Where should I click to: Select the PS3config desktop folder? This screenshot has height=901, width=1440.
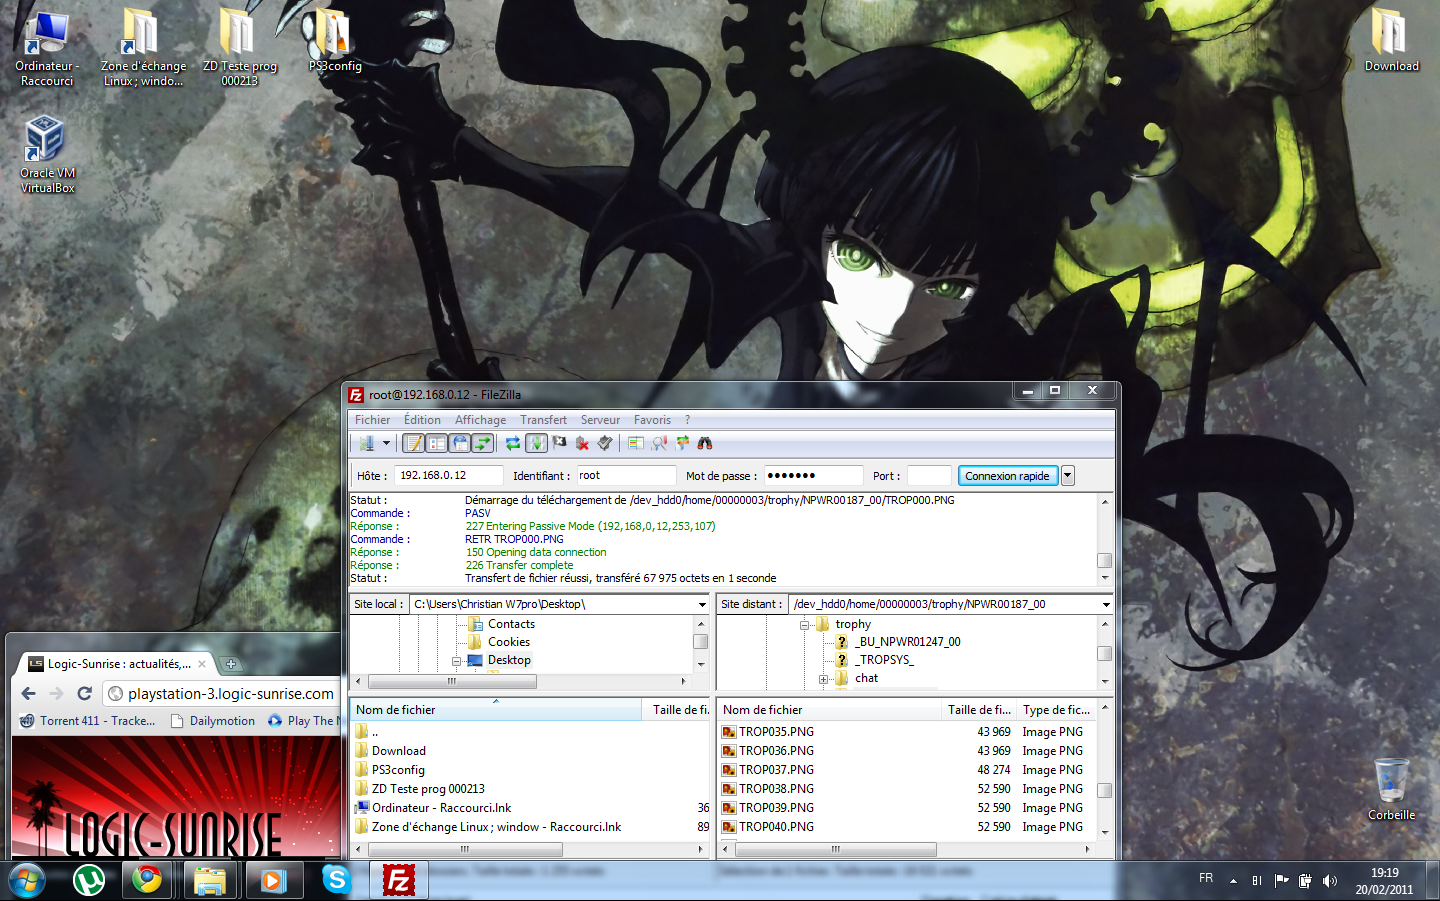point(335,42)
